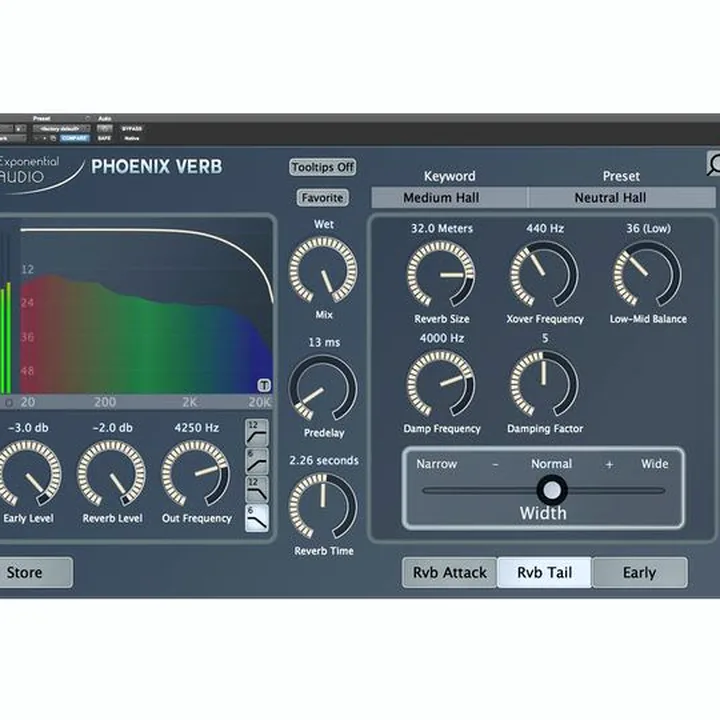Click the PHOENIX VERB title
Screen dimensions: 720x720
coord(157,167)
